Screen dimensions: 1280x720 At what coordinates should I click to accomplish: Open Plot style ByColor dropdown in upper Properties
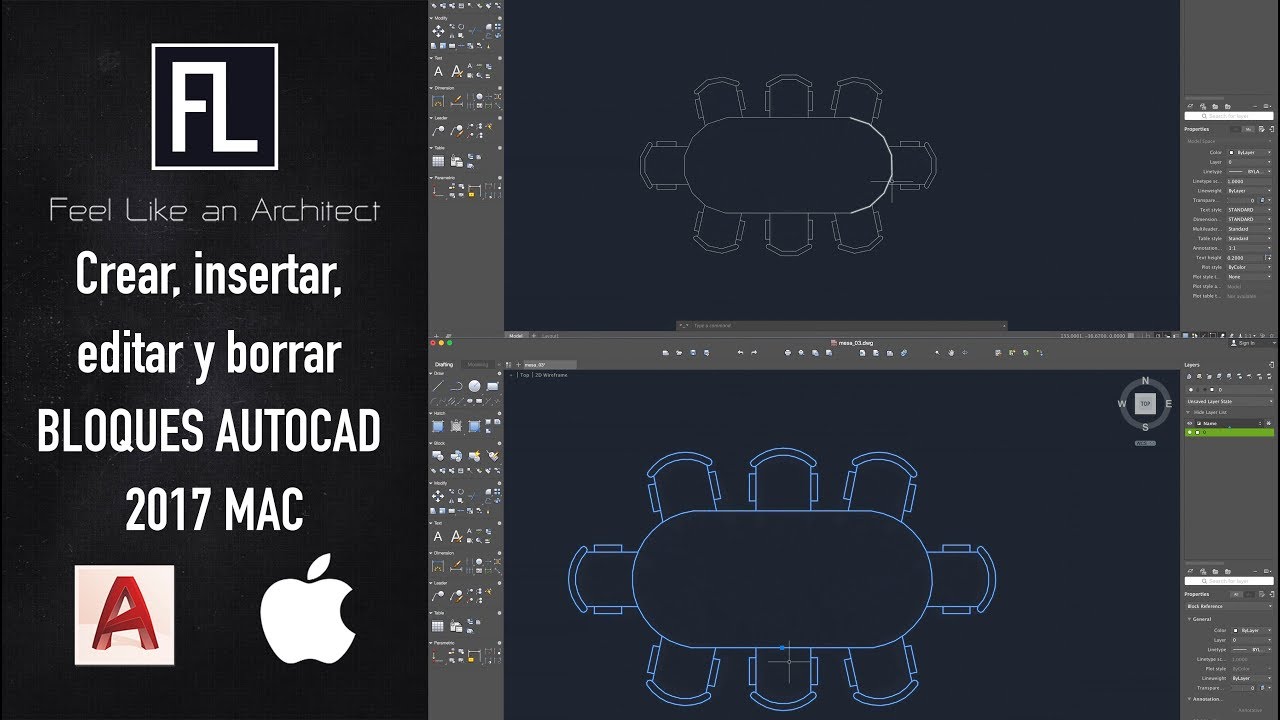(x=1249, y=267)
